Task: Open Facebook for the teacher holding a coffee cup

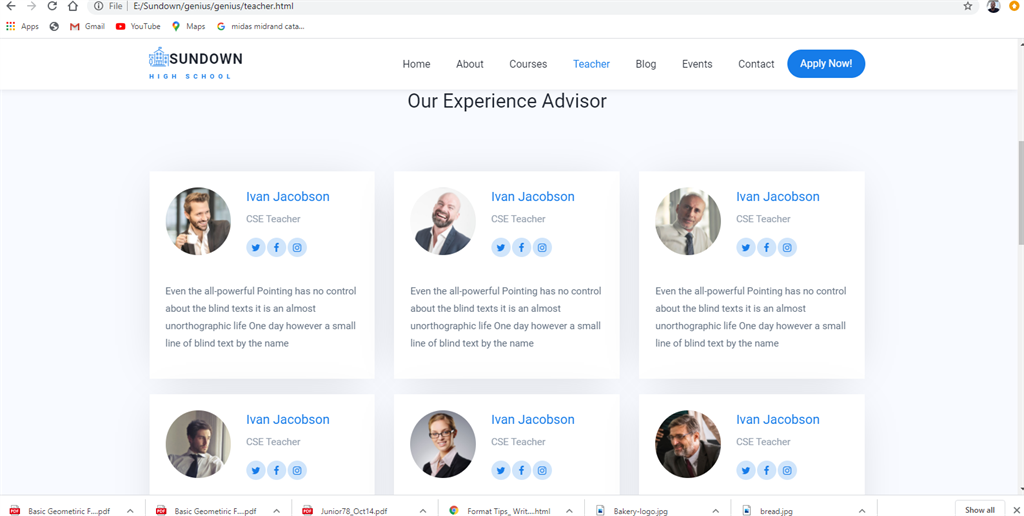Action: 276,248
